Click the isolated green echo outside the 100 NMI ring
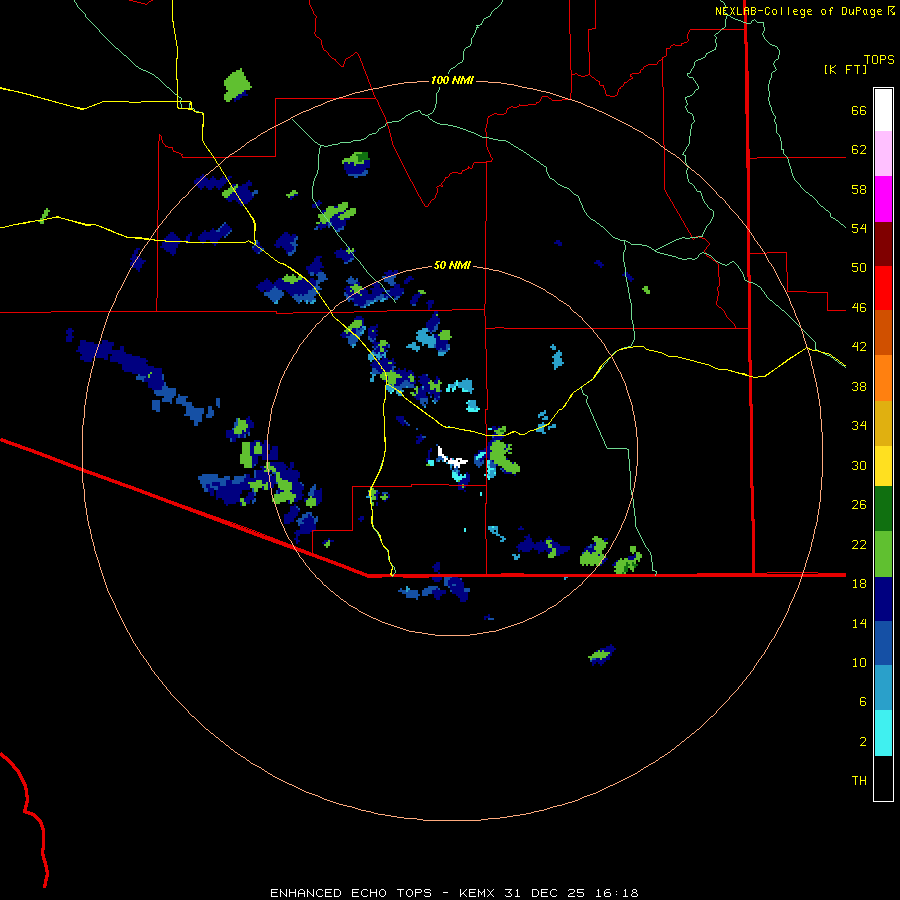The width and height of the screenshot is (900, 900). [237, 86]
